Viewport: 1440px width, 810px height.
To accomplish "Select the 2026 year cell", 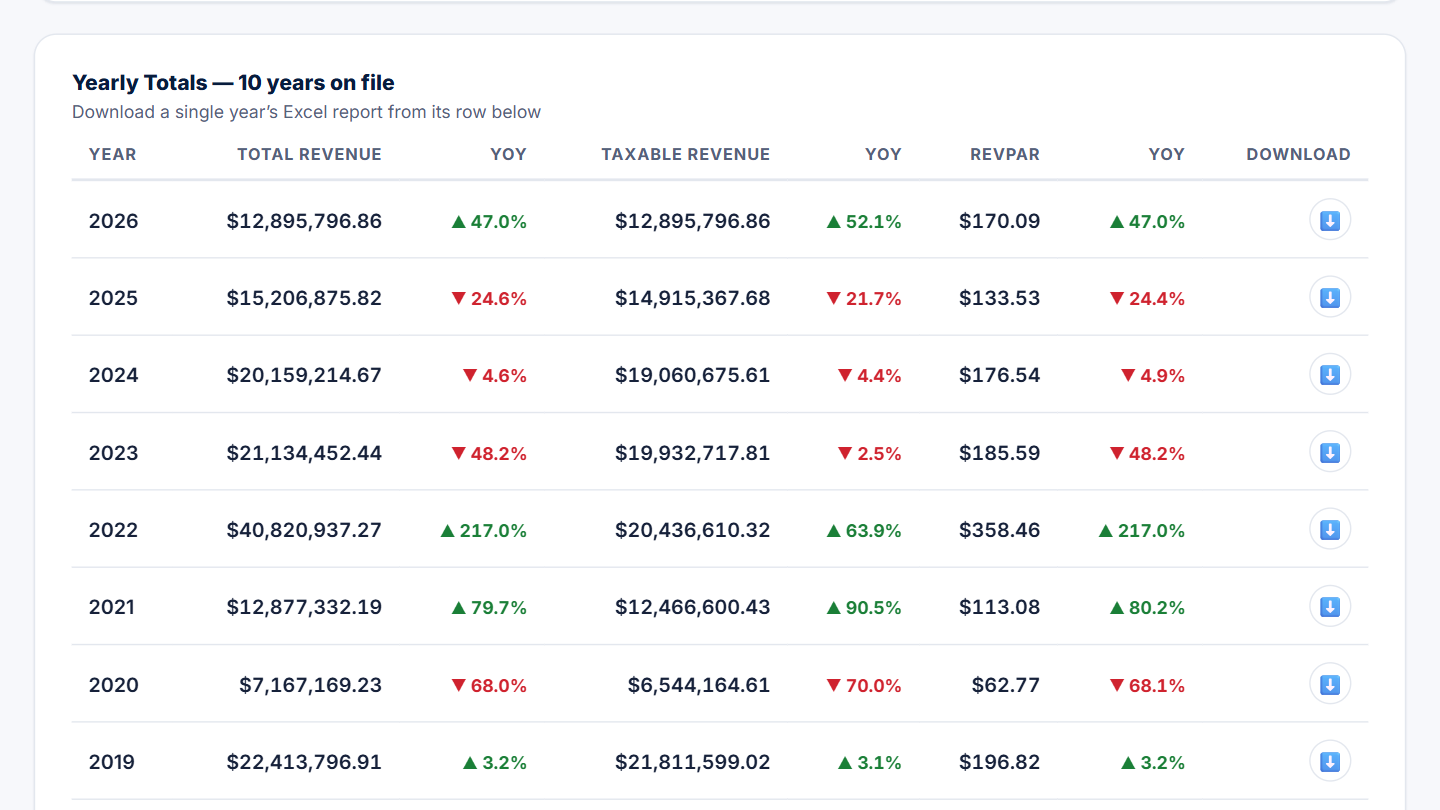I will 114,221.
